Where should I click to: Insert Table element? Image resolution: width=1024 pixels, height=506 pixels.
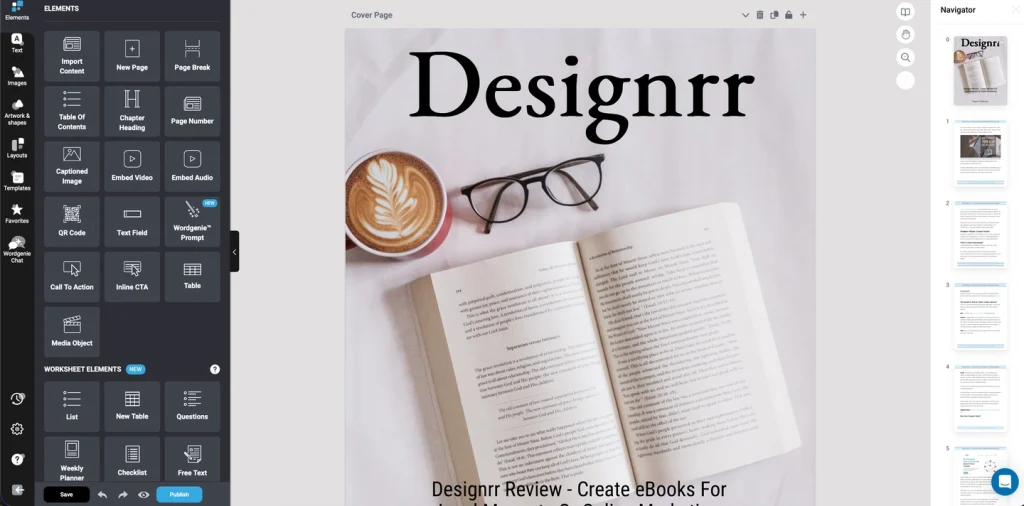coord(192,277)
